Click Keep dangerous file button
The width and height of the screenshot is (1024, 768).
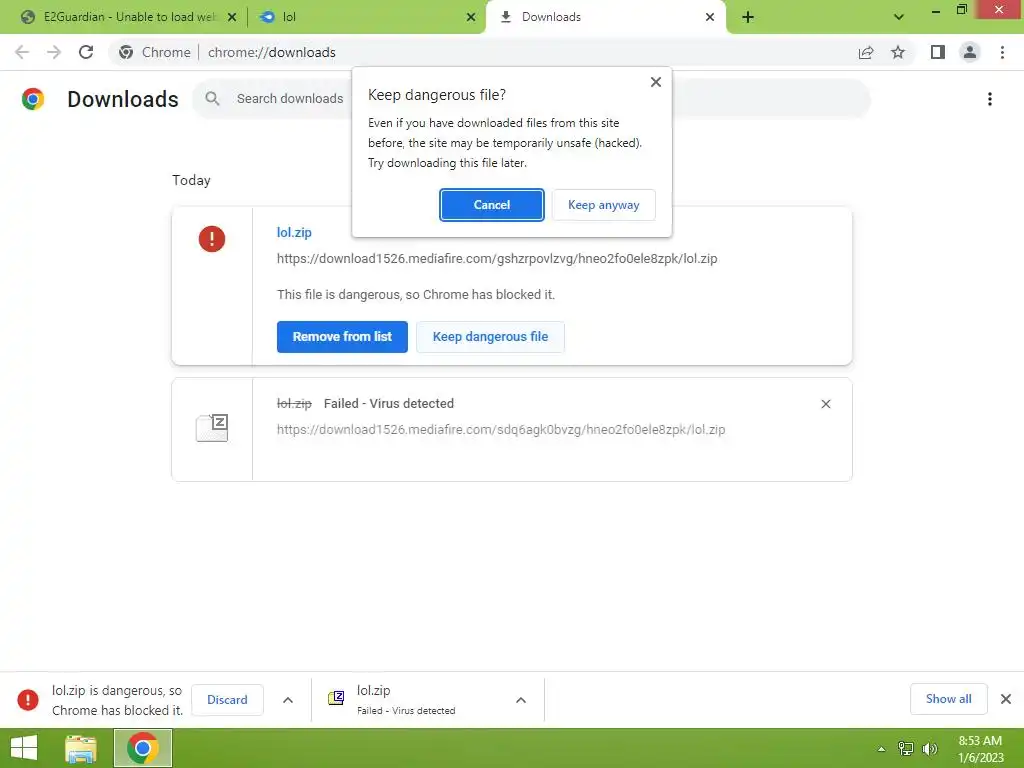pyautogui.click(x=490, y=337)
